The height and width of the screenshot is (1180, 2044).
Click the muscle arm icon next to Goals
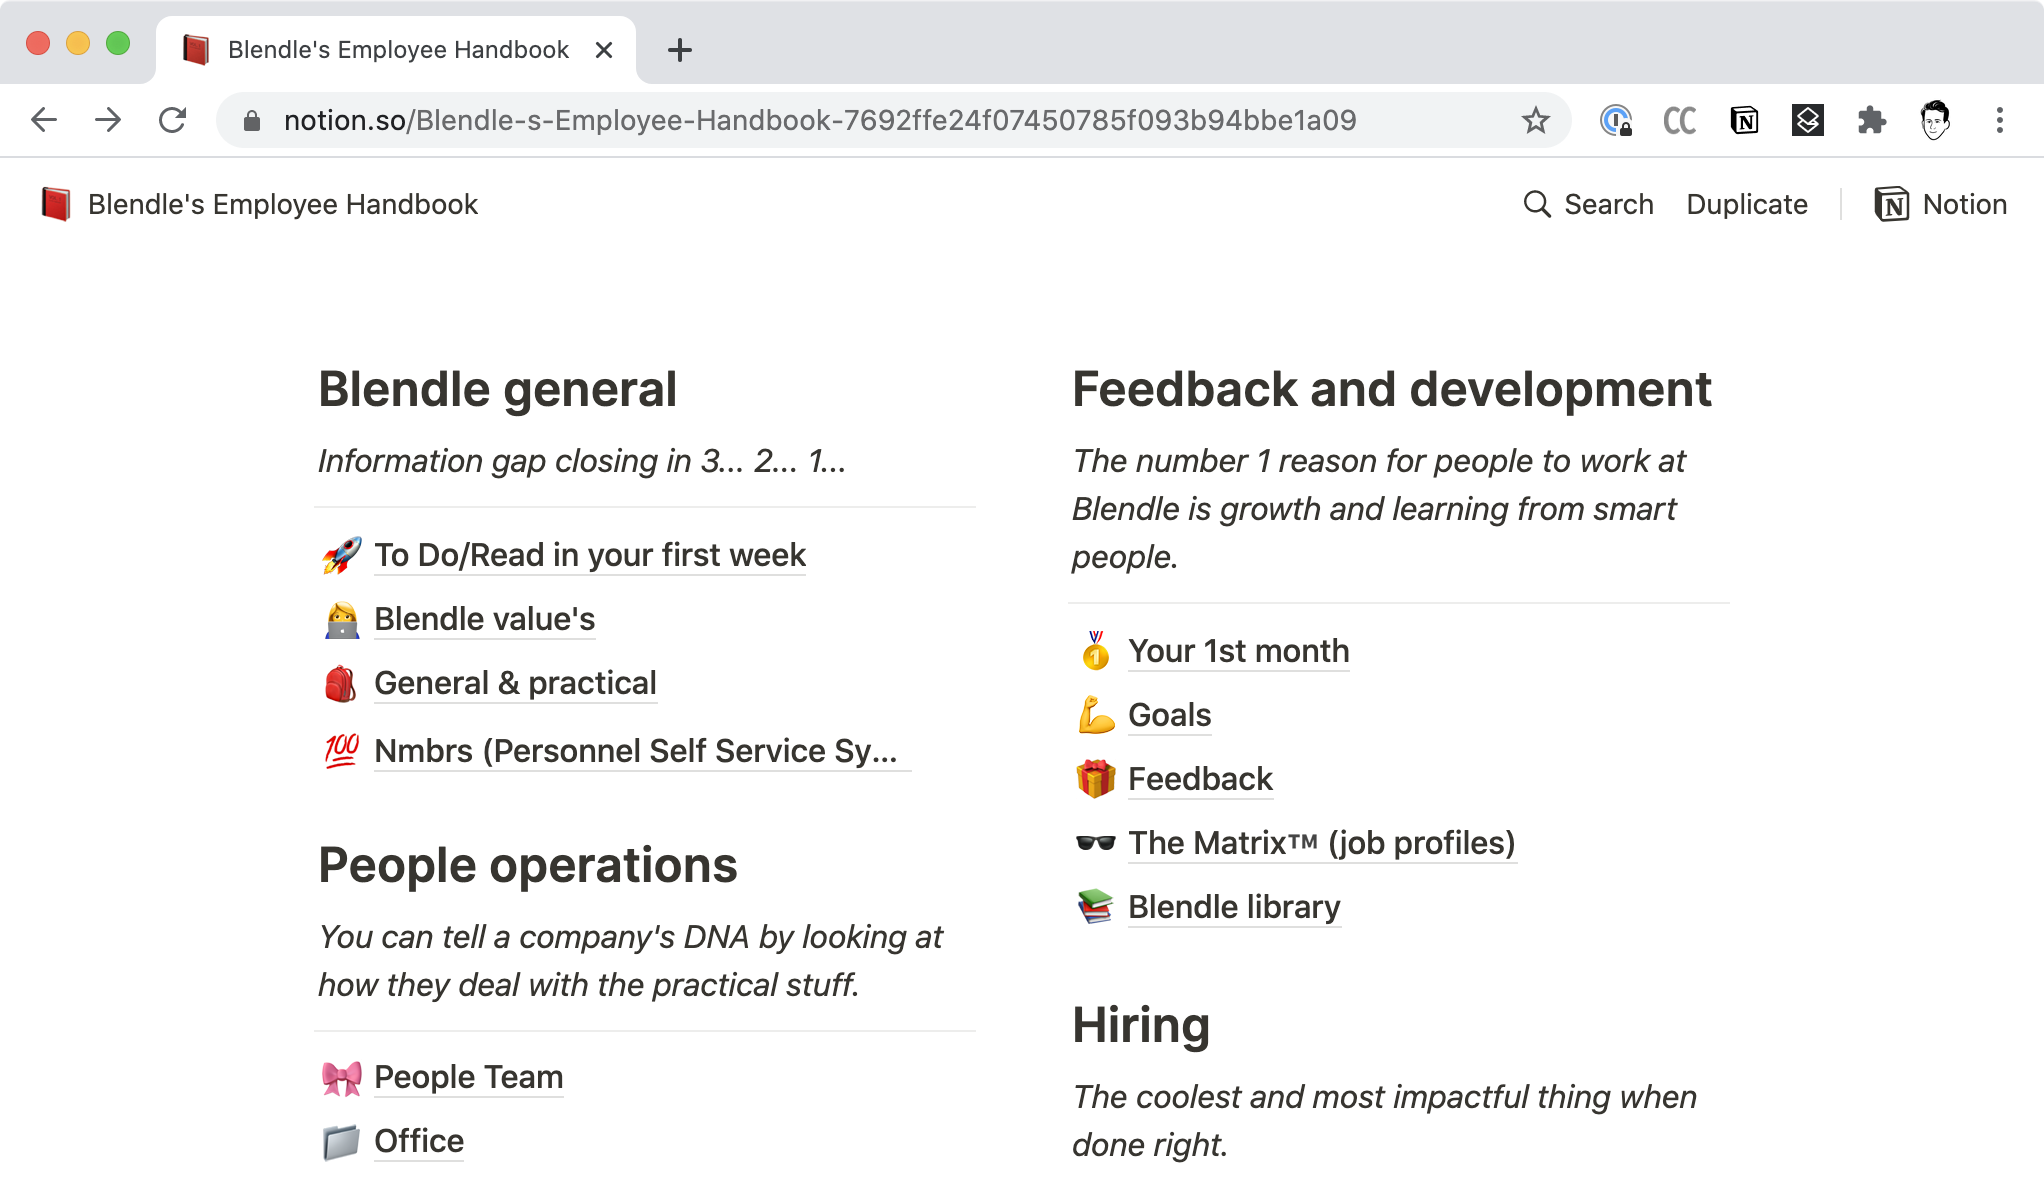[1095, 715]
